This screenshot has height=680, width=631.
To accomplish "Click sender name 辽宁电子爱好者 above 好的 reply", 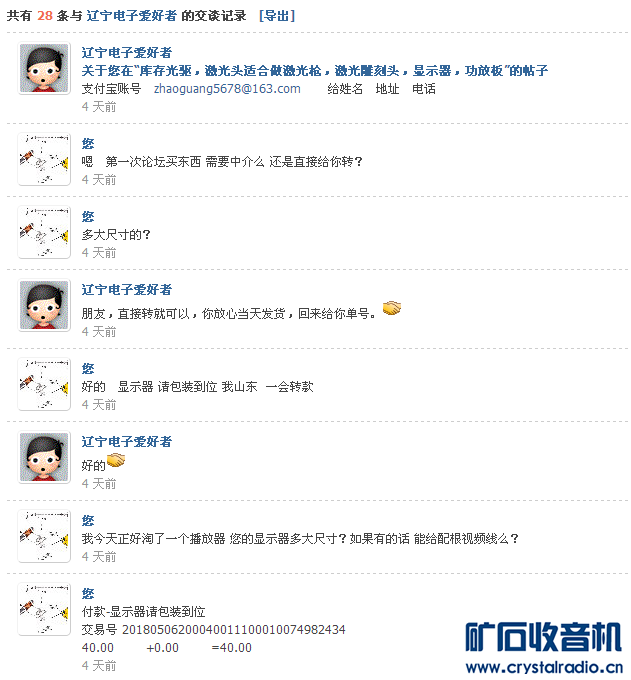I will coord(127,441).
